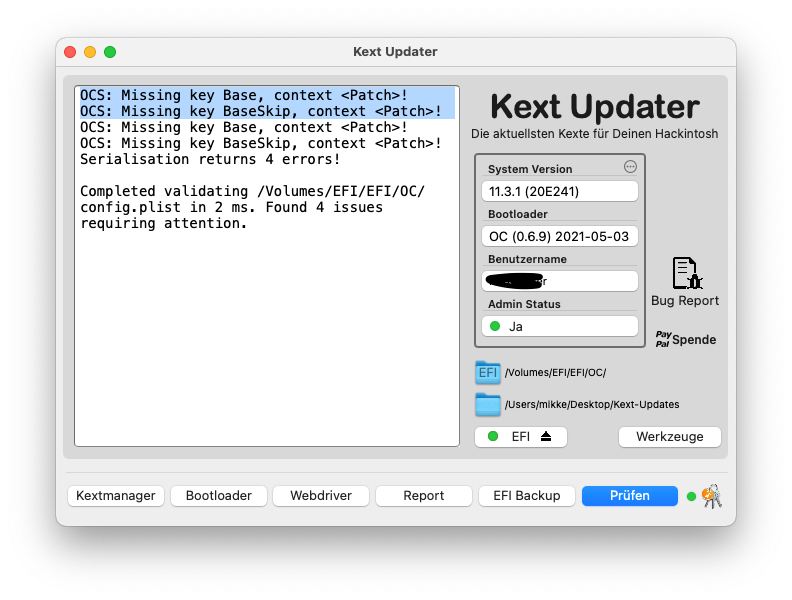Click subtitle 'Die aktuellsten Kexte für Deinen Hackintosh'
This screenshot has height=600, width=792.
[595, 134]
